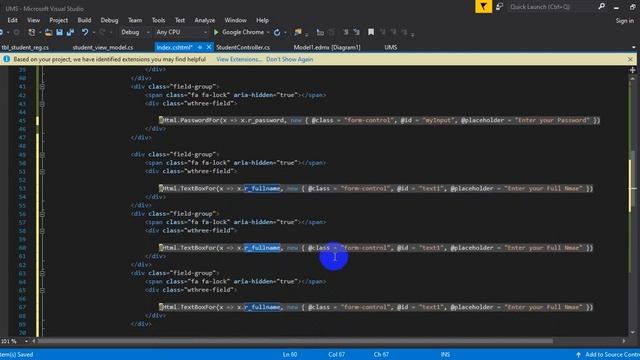Image resolution: width=640 pixels, height=360 pixels.
Task: Uncomment the selected lines icon
Action: pyautogui.click(x=357, y=32)
